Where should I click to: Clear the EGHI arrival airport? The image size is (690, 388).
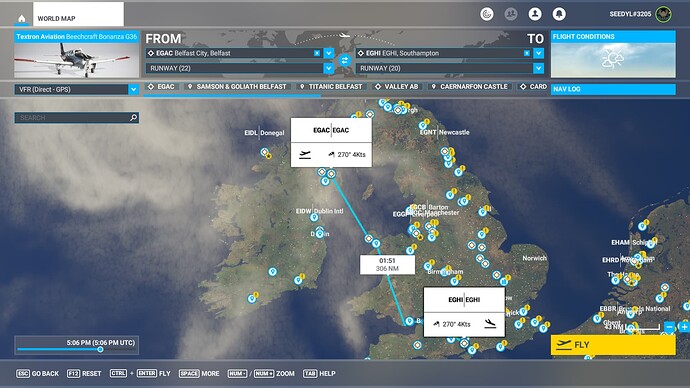527,53
